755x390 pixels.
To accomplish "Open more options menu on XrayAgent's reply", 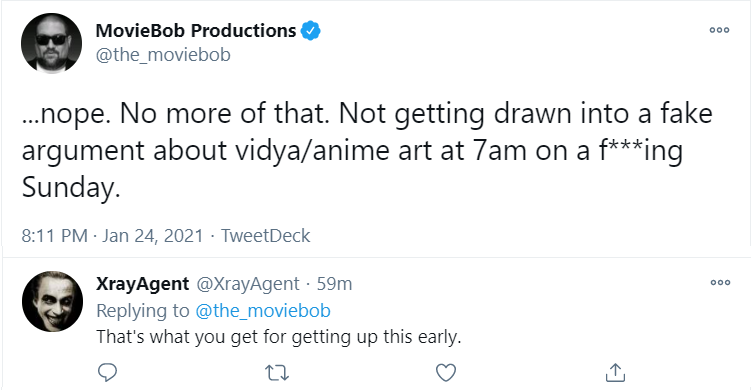I will pos(720,283).
